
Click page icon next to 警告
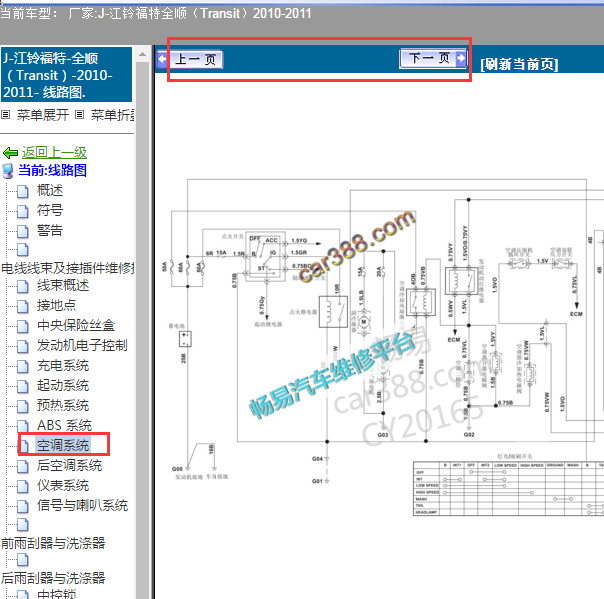[23, 231]
